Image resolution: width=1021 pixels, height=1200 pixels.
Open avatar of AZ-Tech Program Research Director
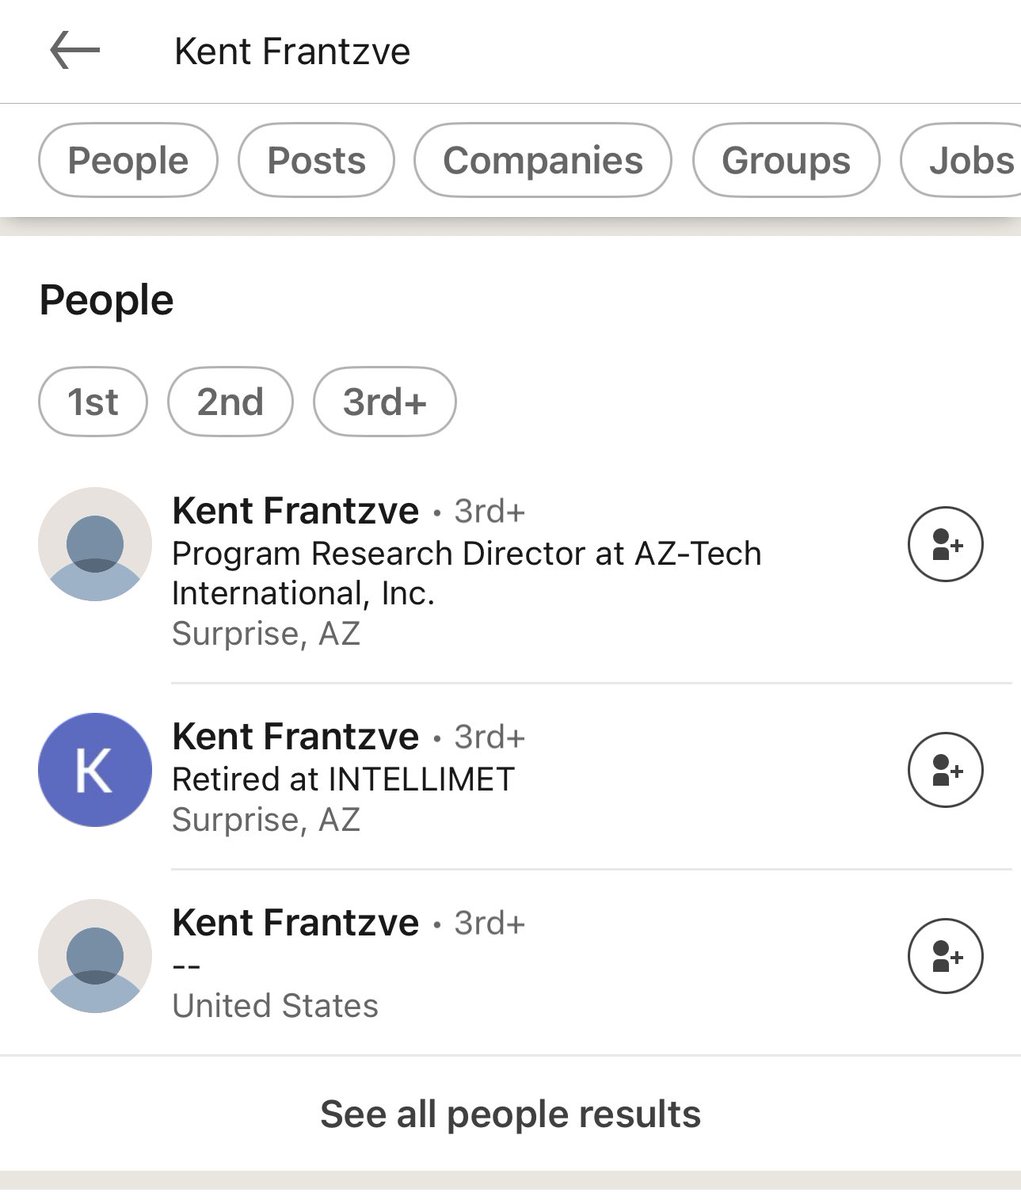95,544
